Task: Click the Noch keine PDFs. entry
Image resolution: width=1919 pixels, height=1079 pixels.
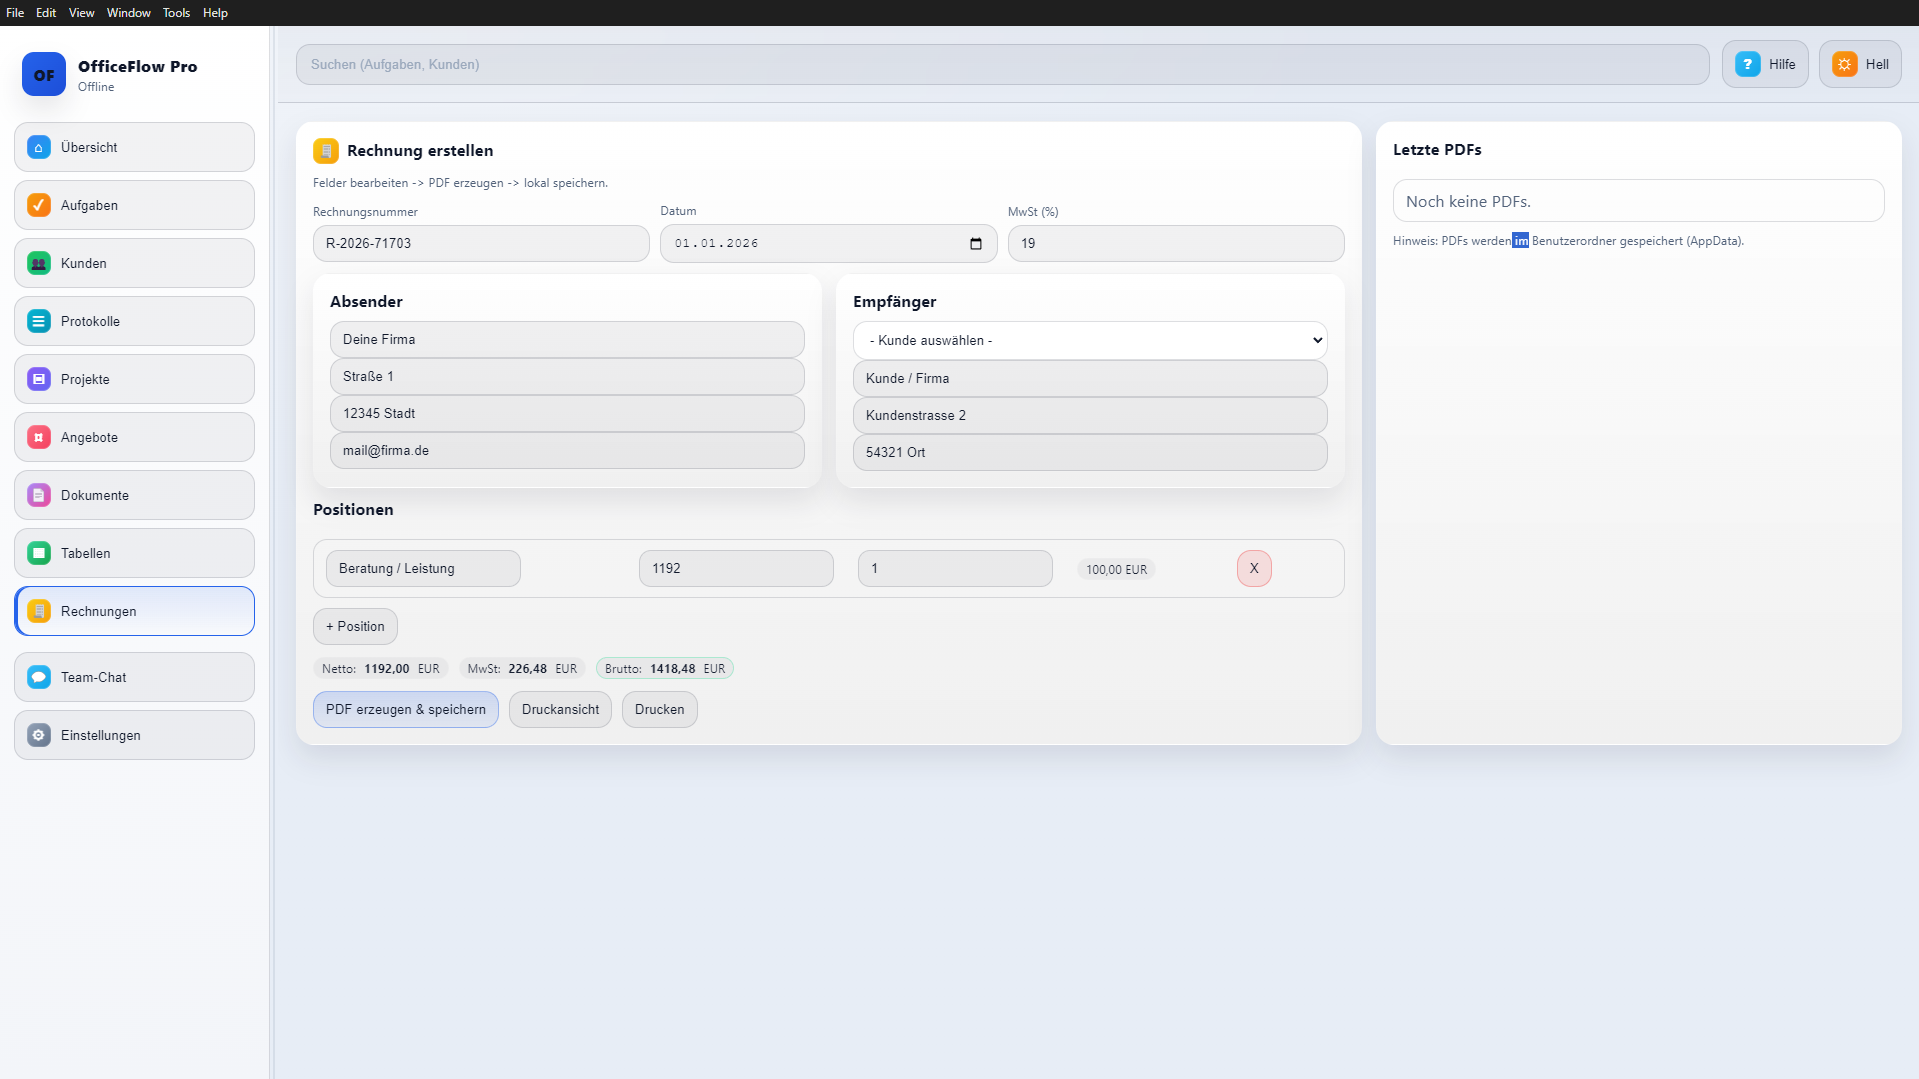Action: pos(1638,201)
